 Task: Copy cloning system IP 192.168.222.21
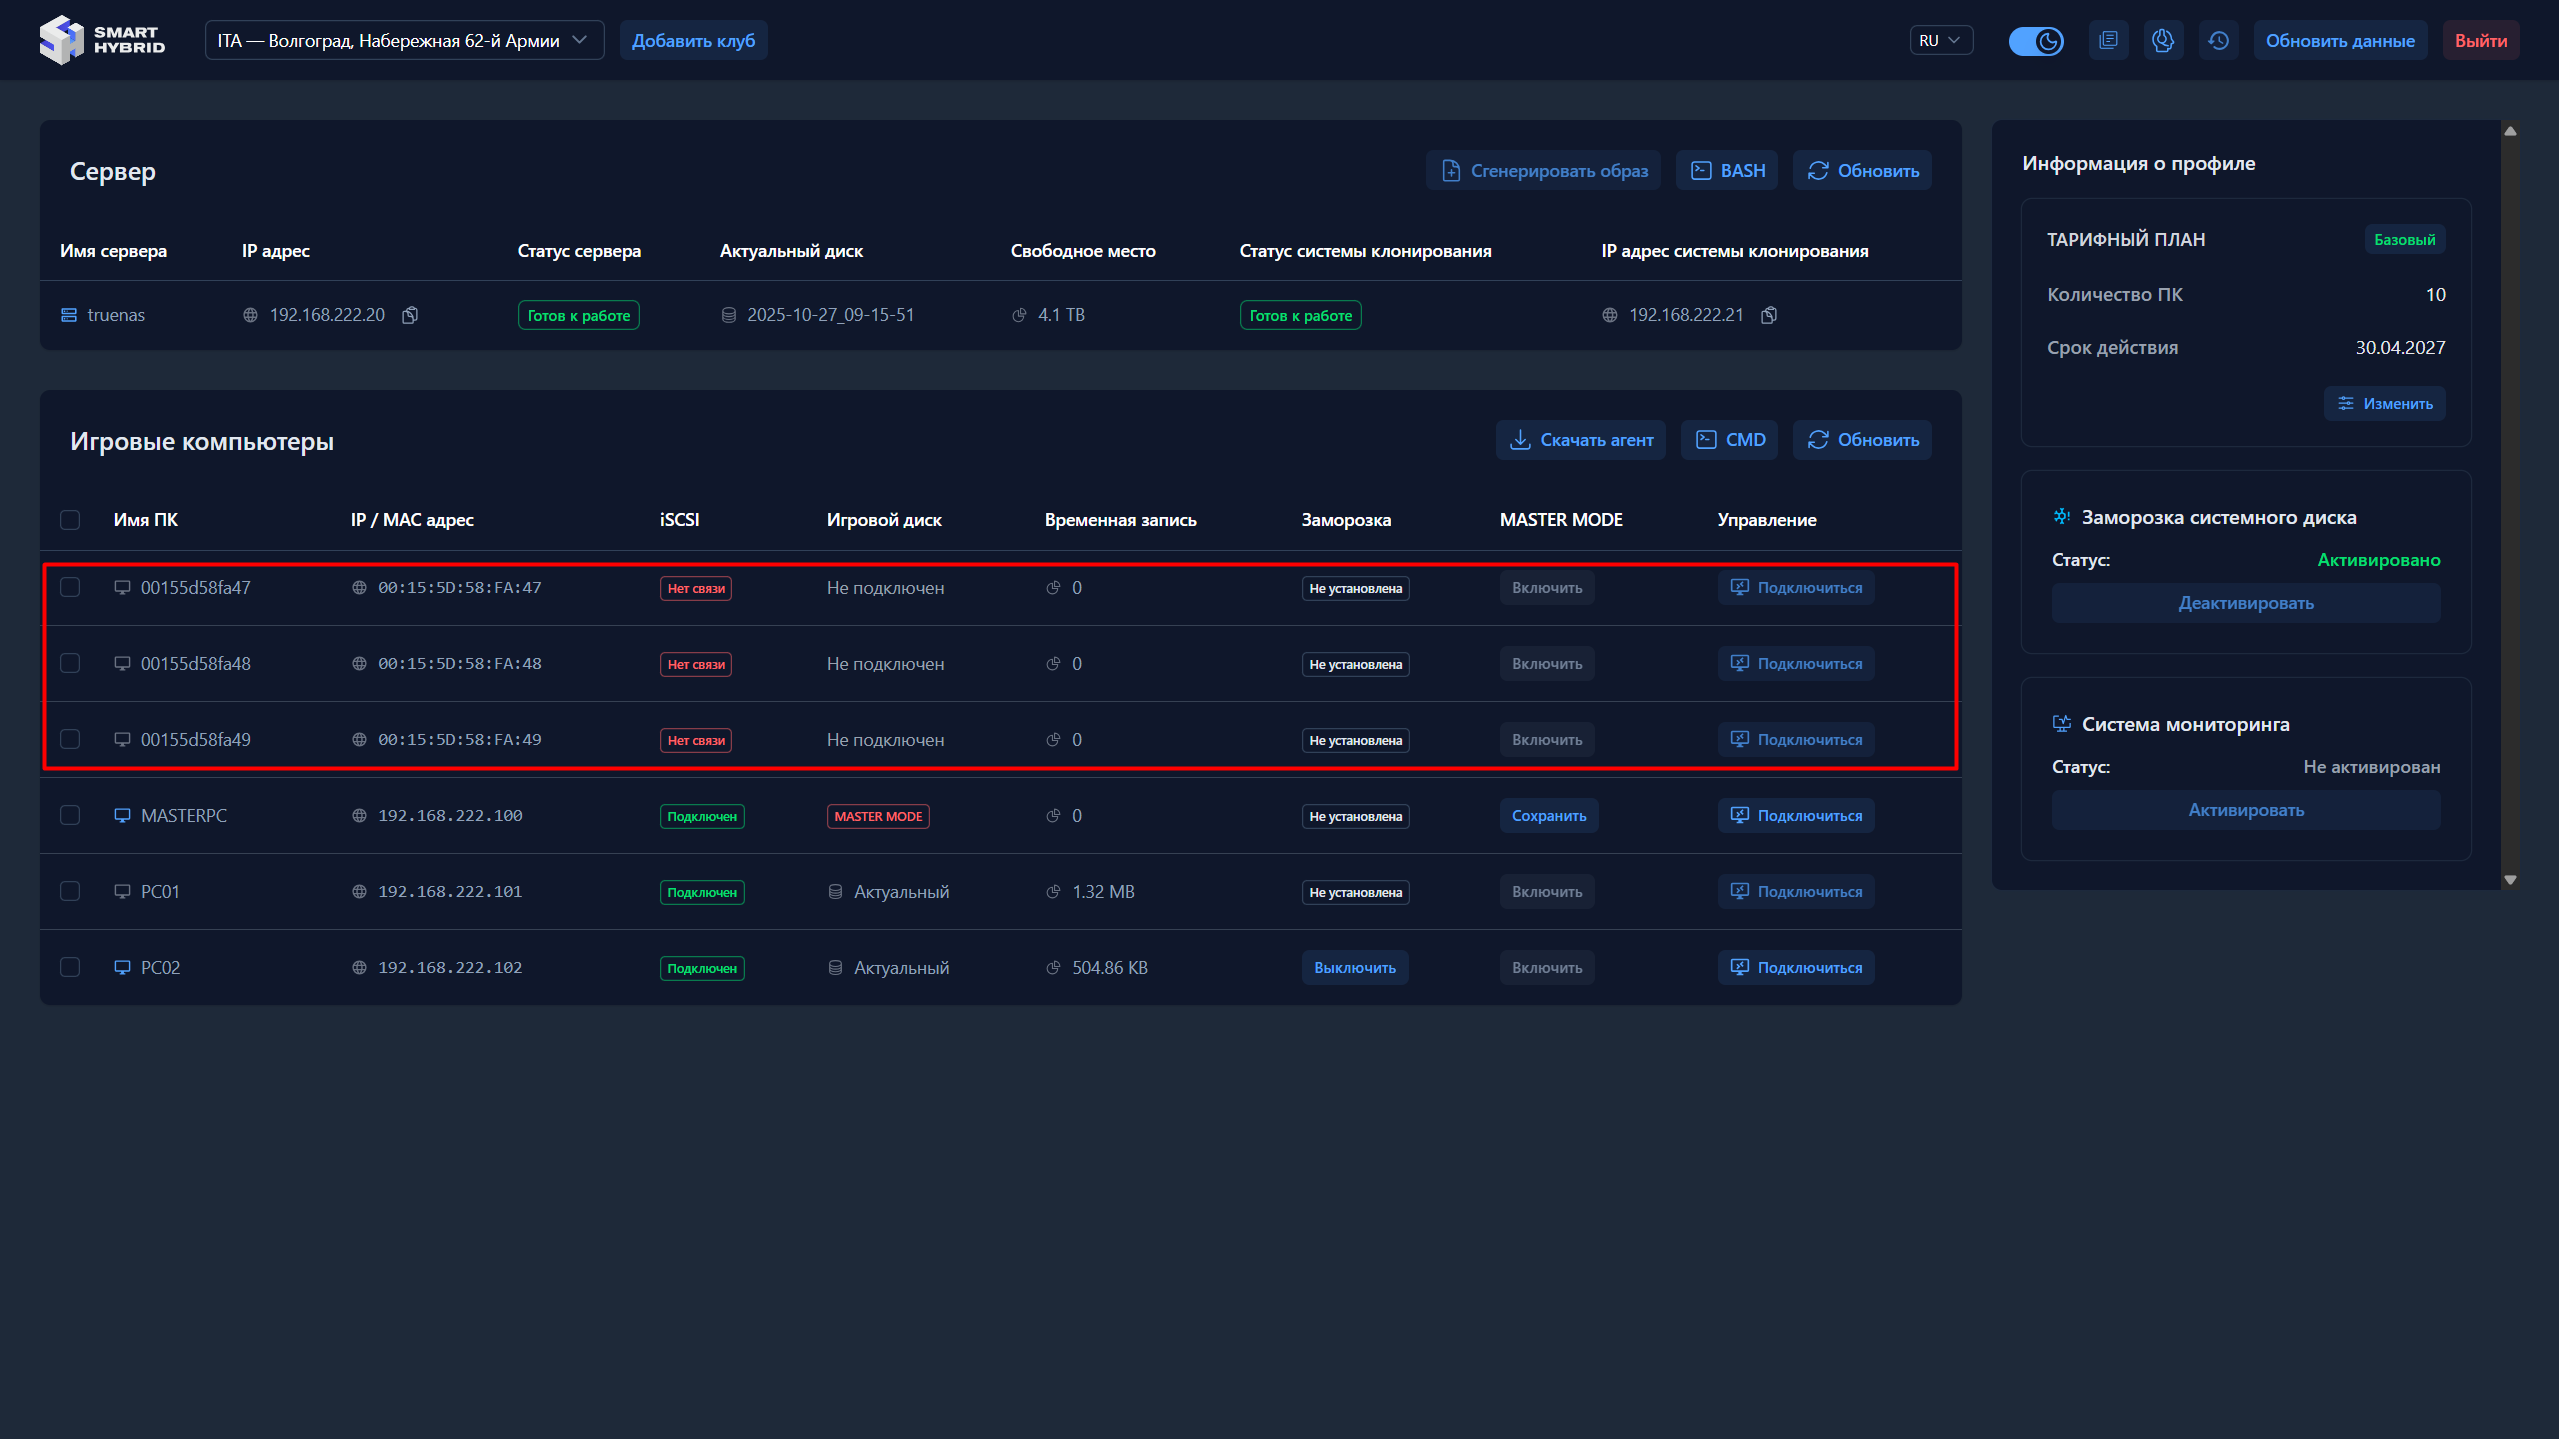1769,315
